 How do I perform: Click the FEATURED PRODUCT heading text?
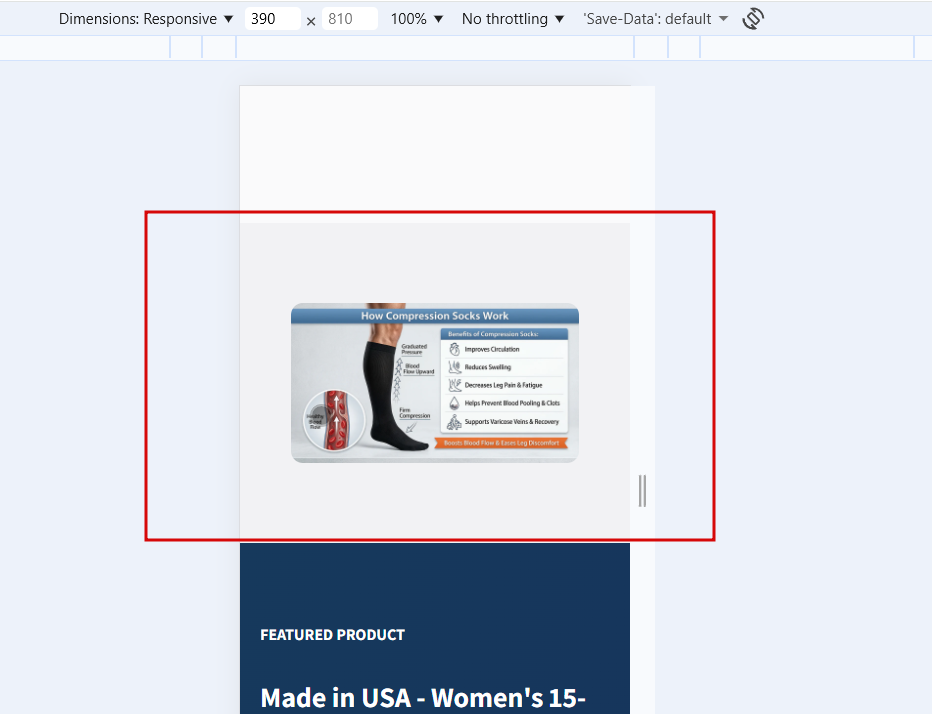coord(332,635)
